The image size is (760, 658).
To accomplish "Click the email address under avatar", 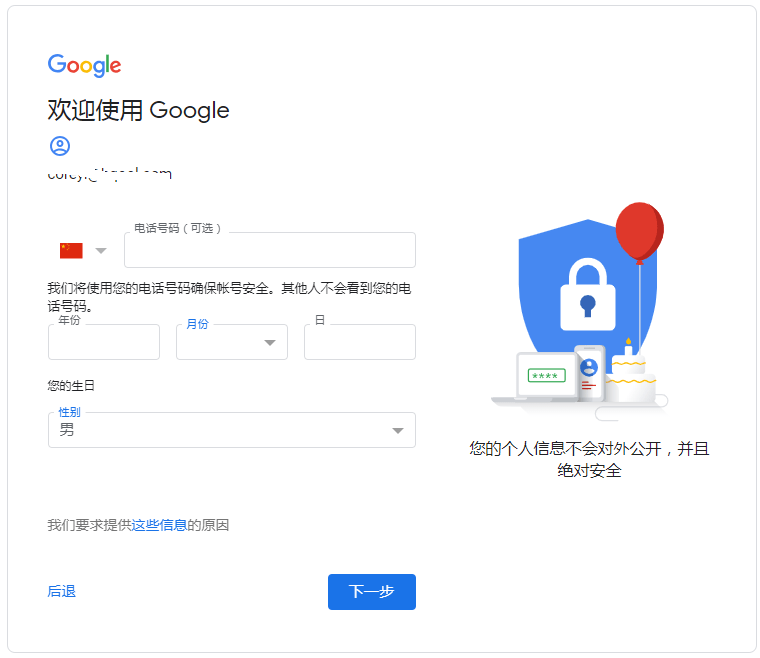I will (110, 174).
